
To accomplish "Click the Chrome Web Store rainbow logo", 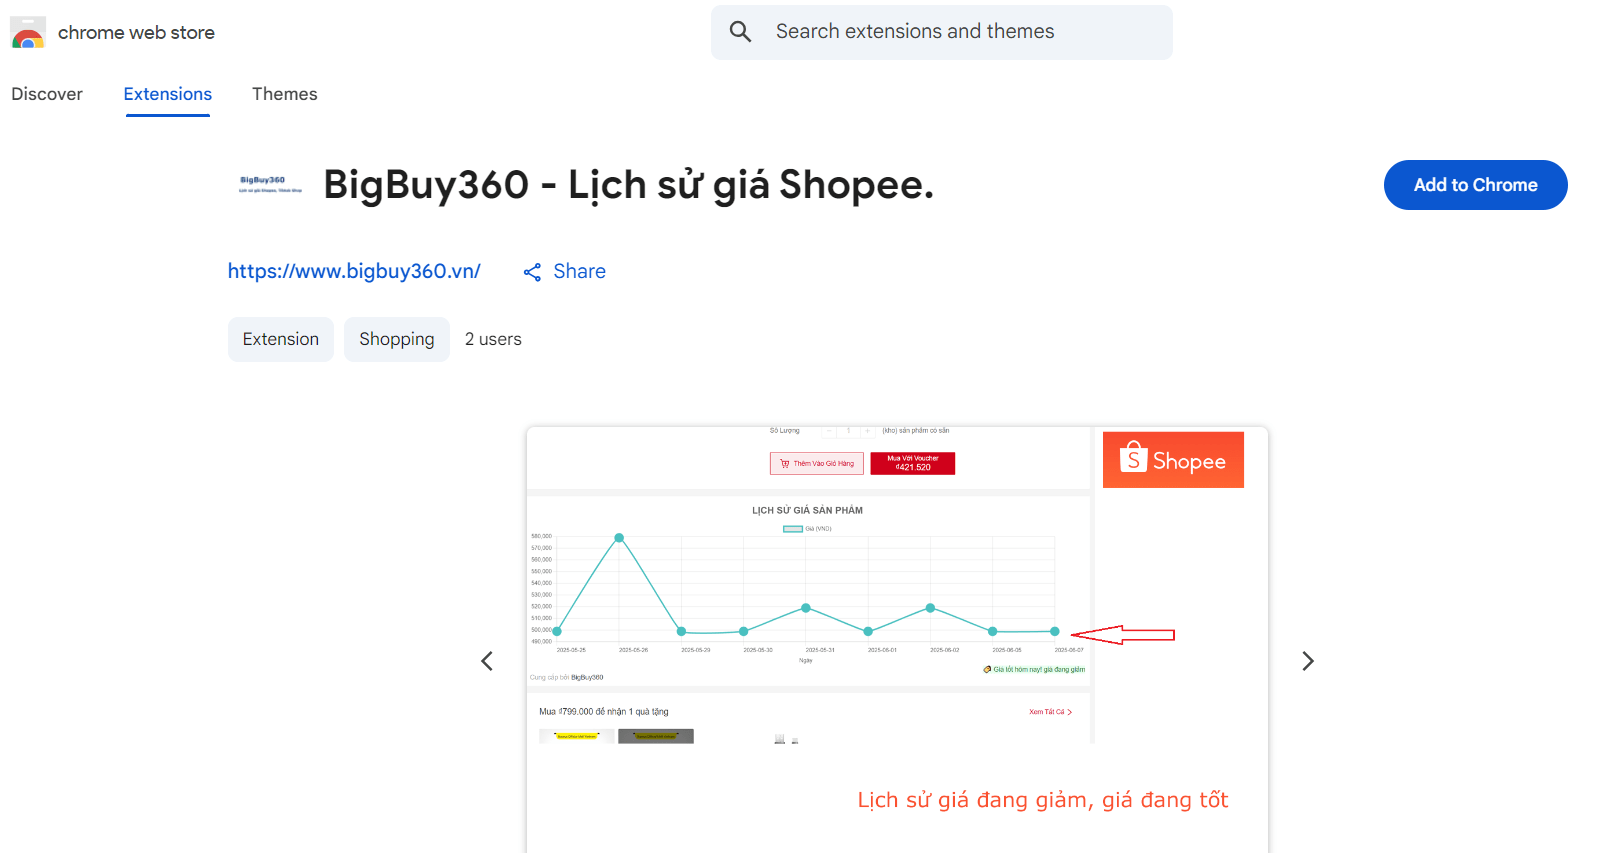I will click(x=28, y=33).
